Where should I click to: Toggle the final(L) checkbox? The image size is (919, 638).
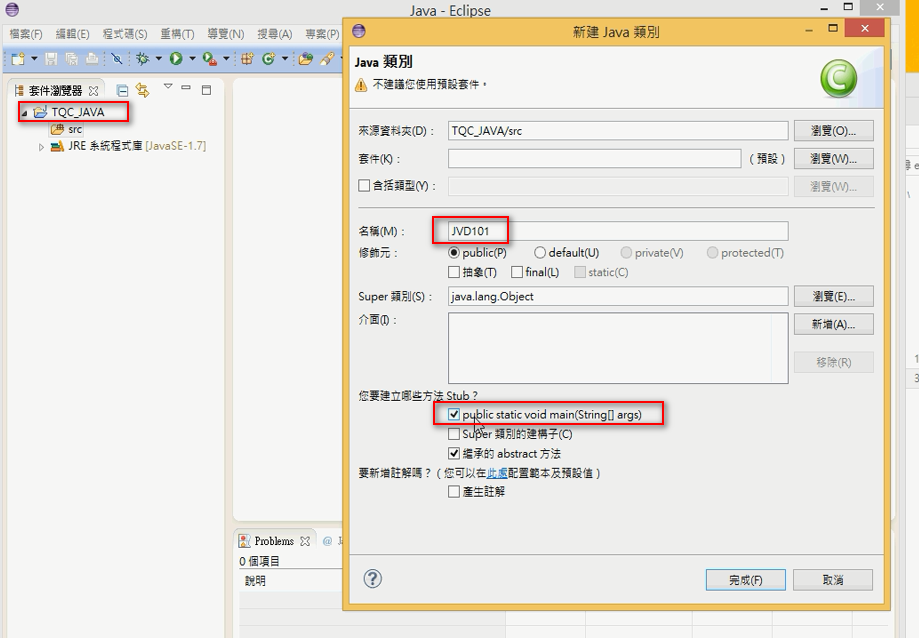point(517,272)
